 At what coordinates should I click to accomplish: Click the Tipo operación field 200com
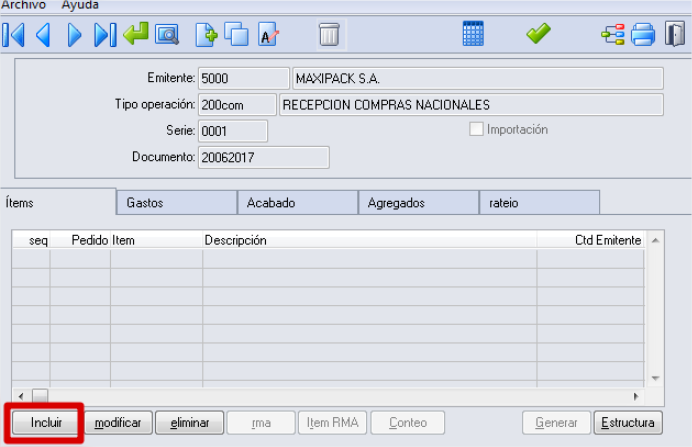click(237, 105)
